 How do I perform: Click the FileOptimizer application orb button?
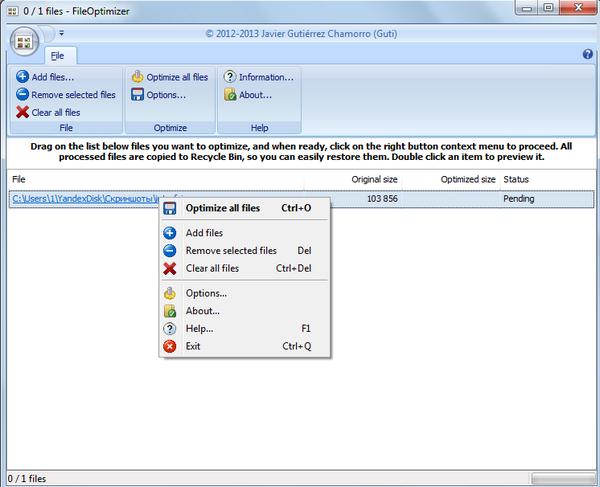24,41
